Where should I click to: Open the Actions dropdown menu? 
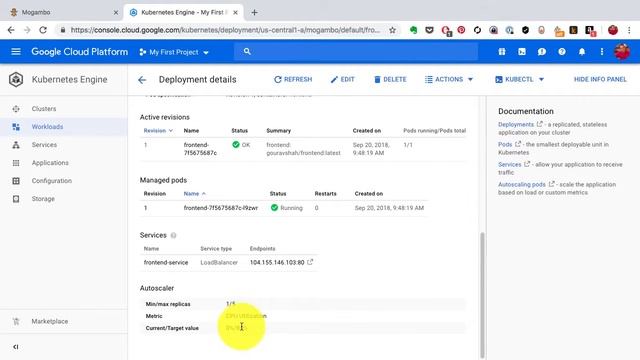pos(449,80)
